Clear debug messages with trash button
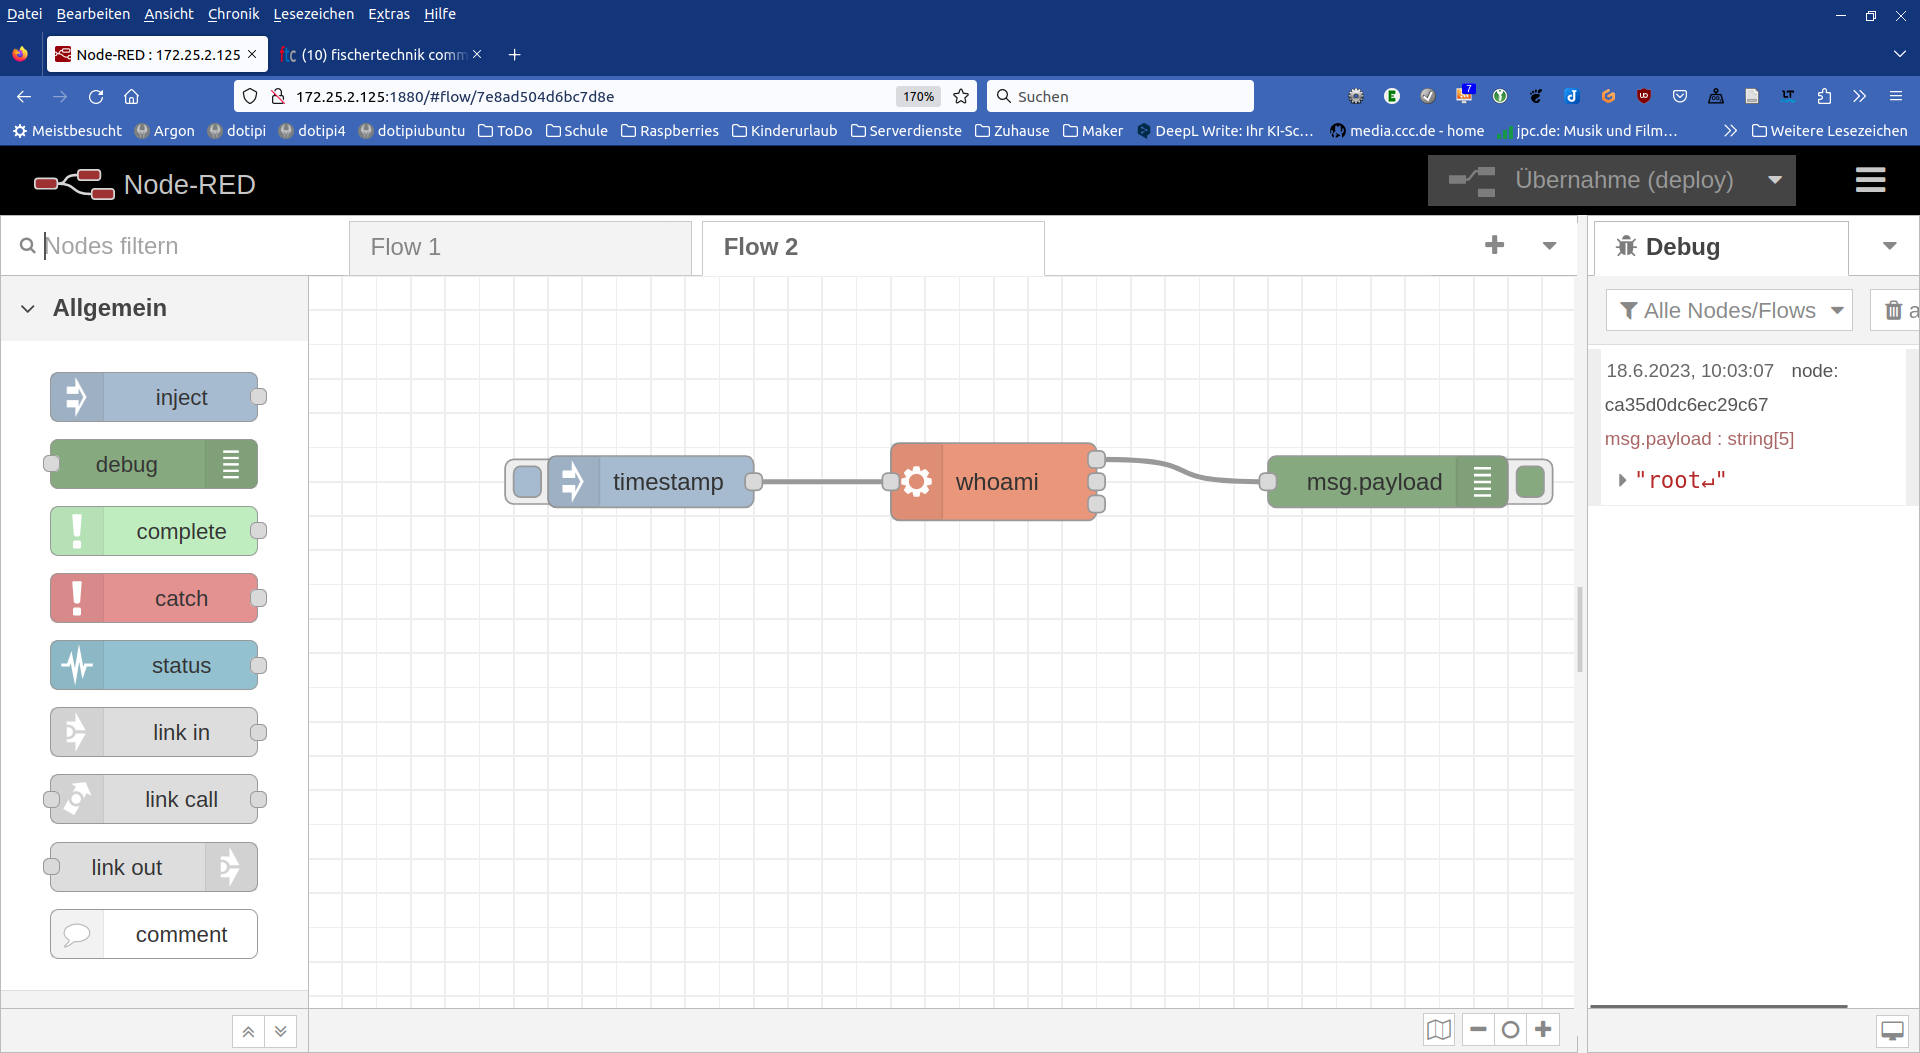 (x=1895, y=311)
